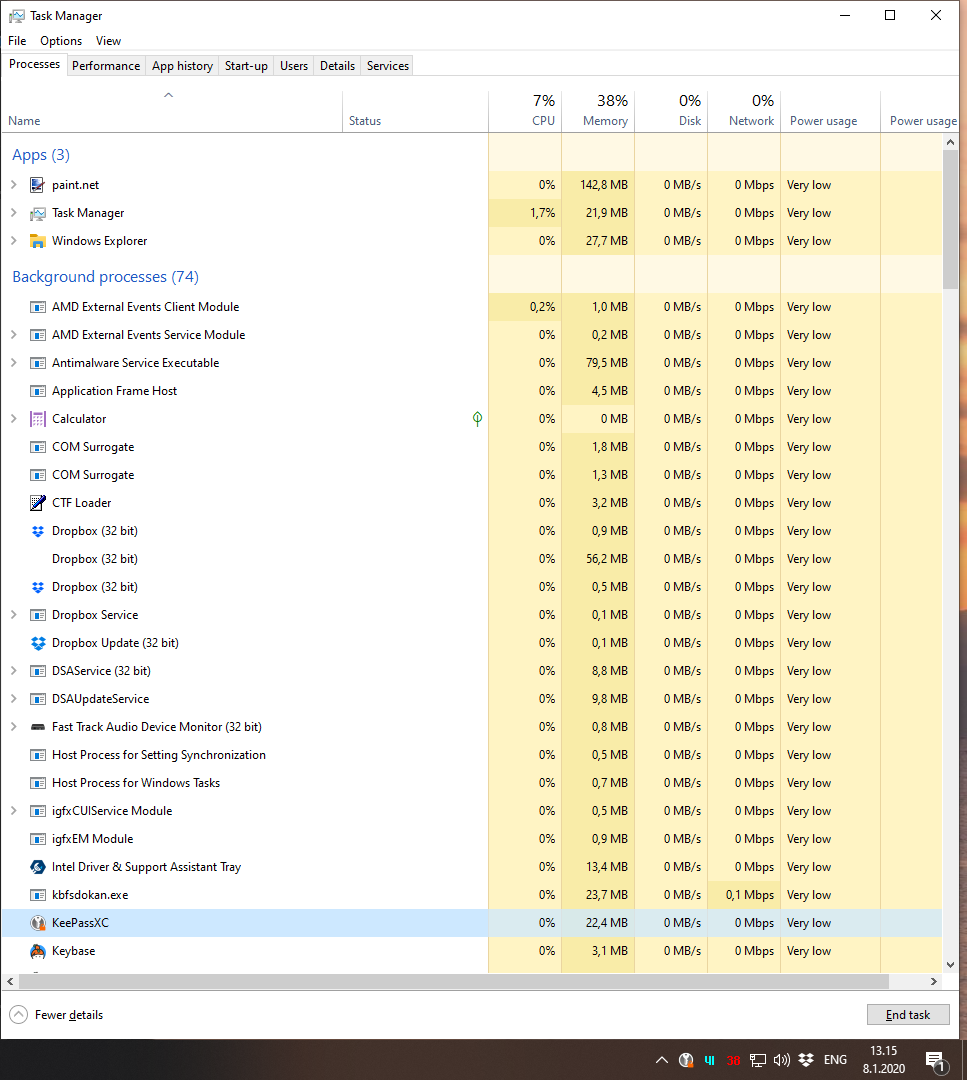Click the Background processes (74) group header
Viewport: 967px width, 1080px height.
pyautogui.click(x=105, y=277)
